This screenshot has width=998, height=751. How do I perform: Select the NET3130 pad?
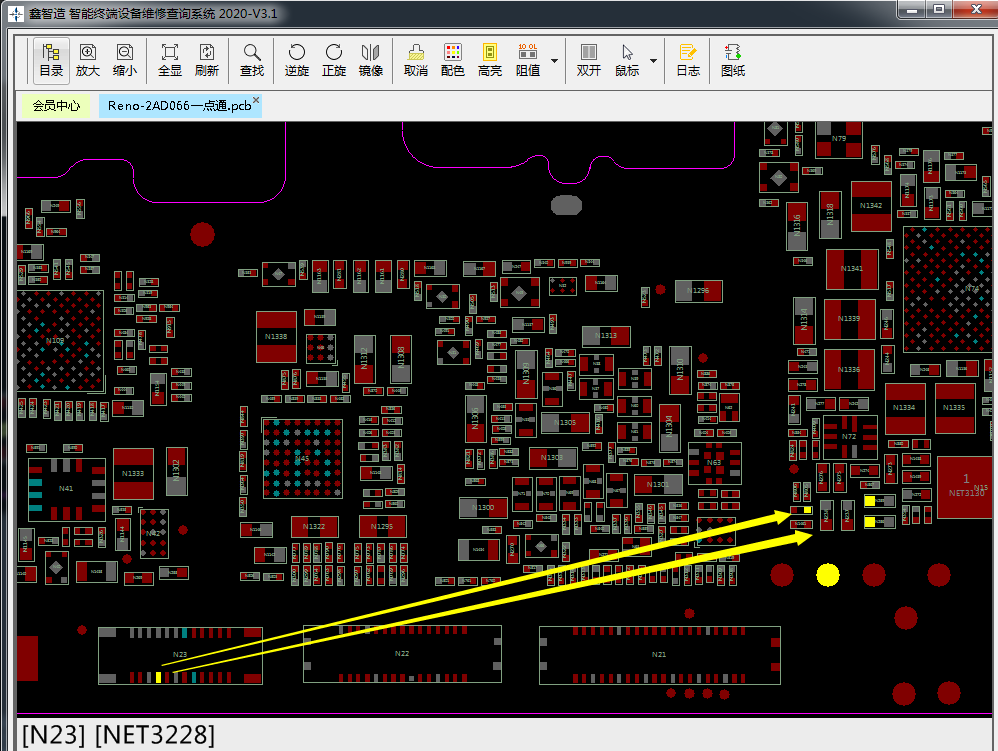pyautogui.click(x=966, y=486)
